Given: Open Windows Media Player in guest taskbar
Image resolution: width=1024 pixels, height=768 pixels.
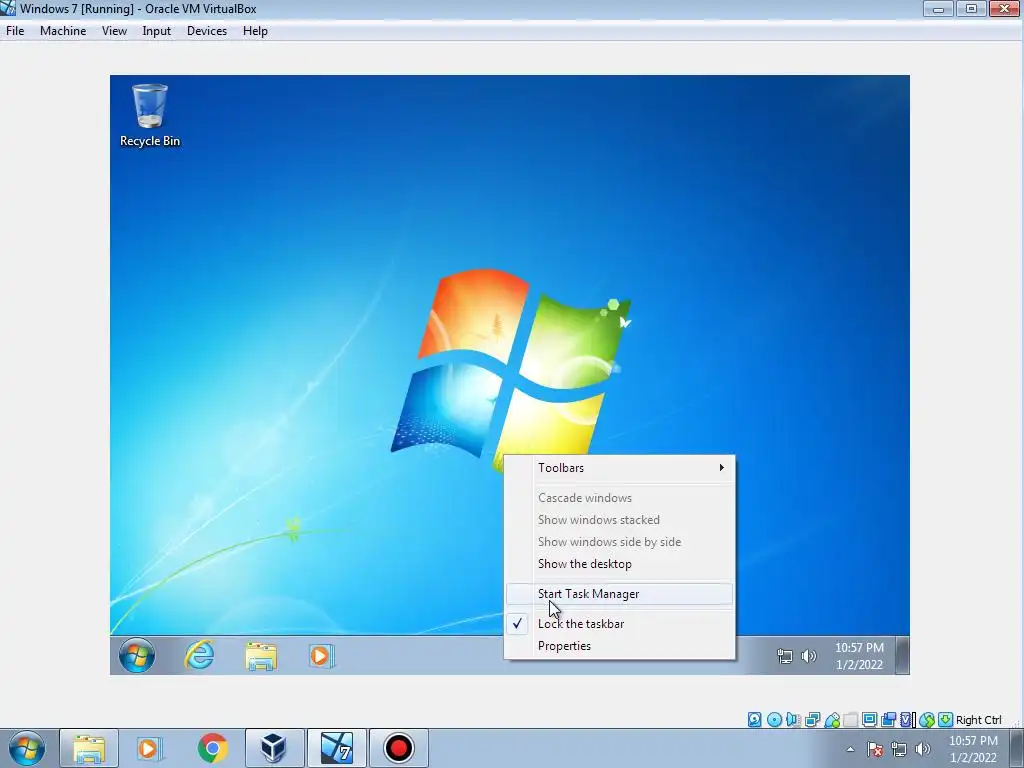Looking at the screenshot, I should tap(322, 656).
